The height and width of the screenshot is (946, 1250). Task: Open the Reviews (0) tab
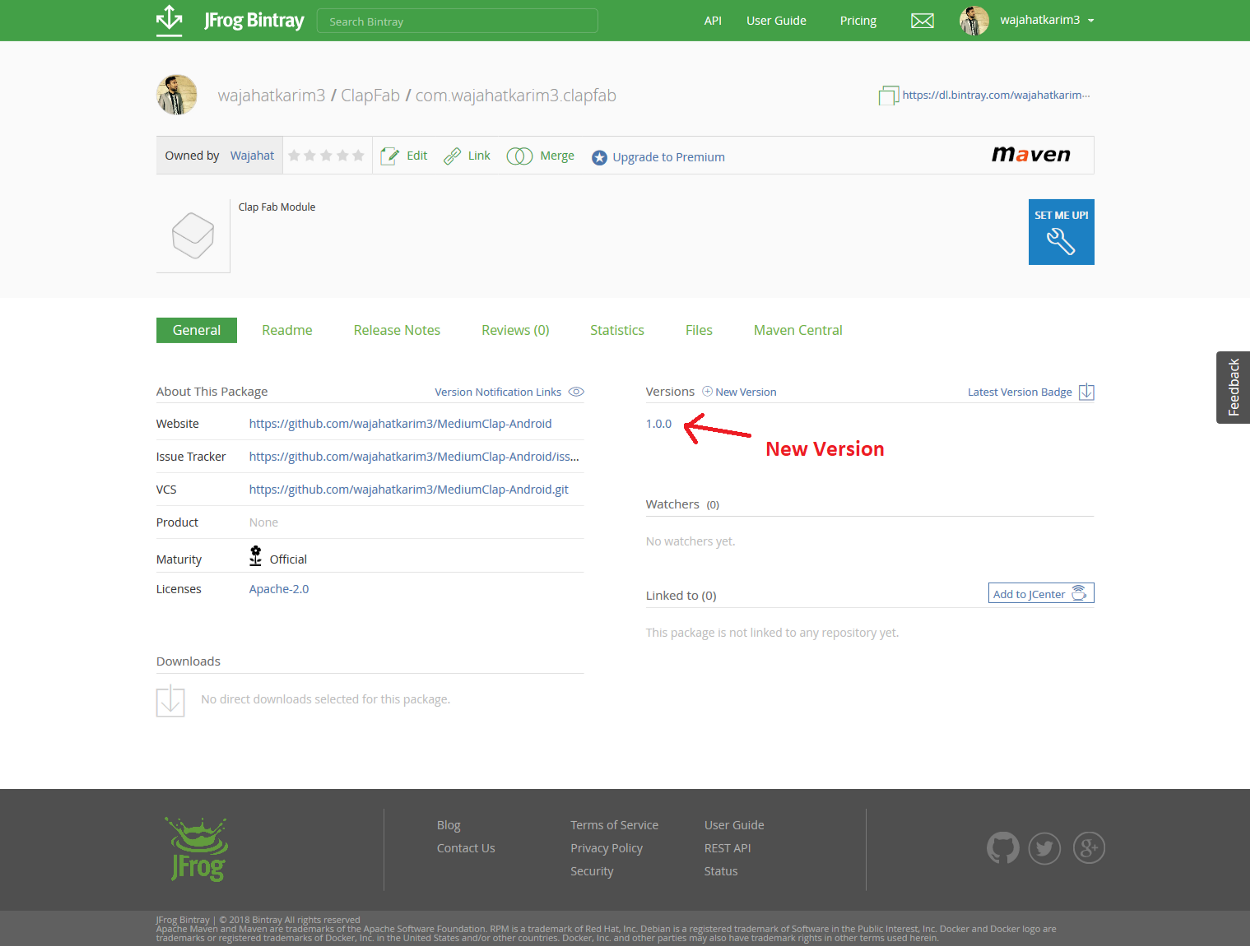pyautogui.click(x=515, y=330)
